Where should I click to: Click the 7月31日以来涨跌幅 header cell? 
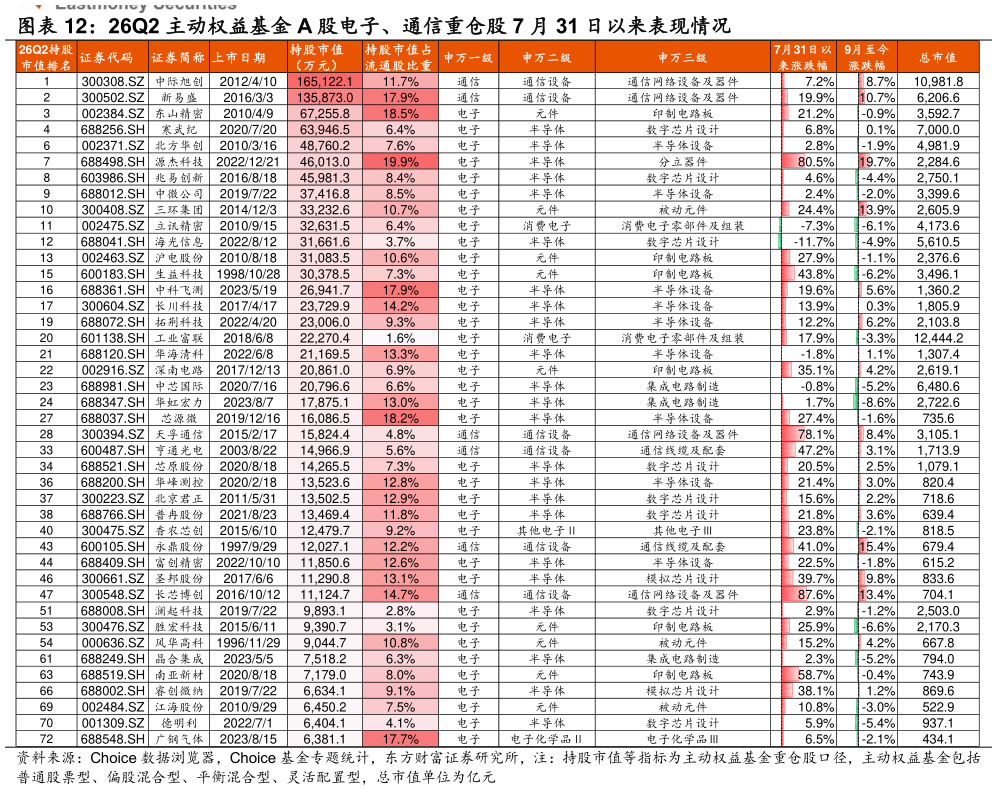click(x=802, y=57)
